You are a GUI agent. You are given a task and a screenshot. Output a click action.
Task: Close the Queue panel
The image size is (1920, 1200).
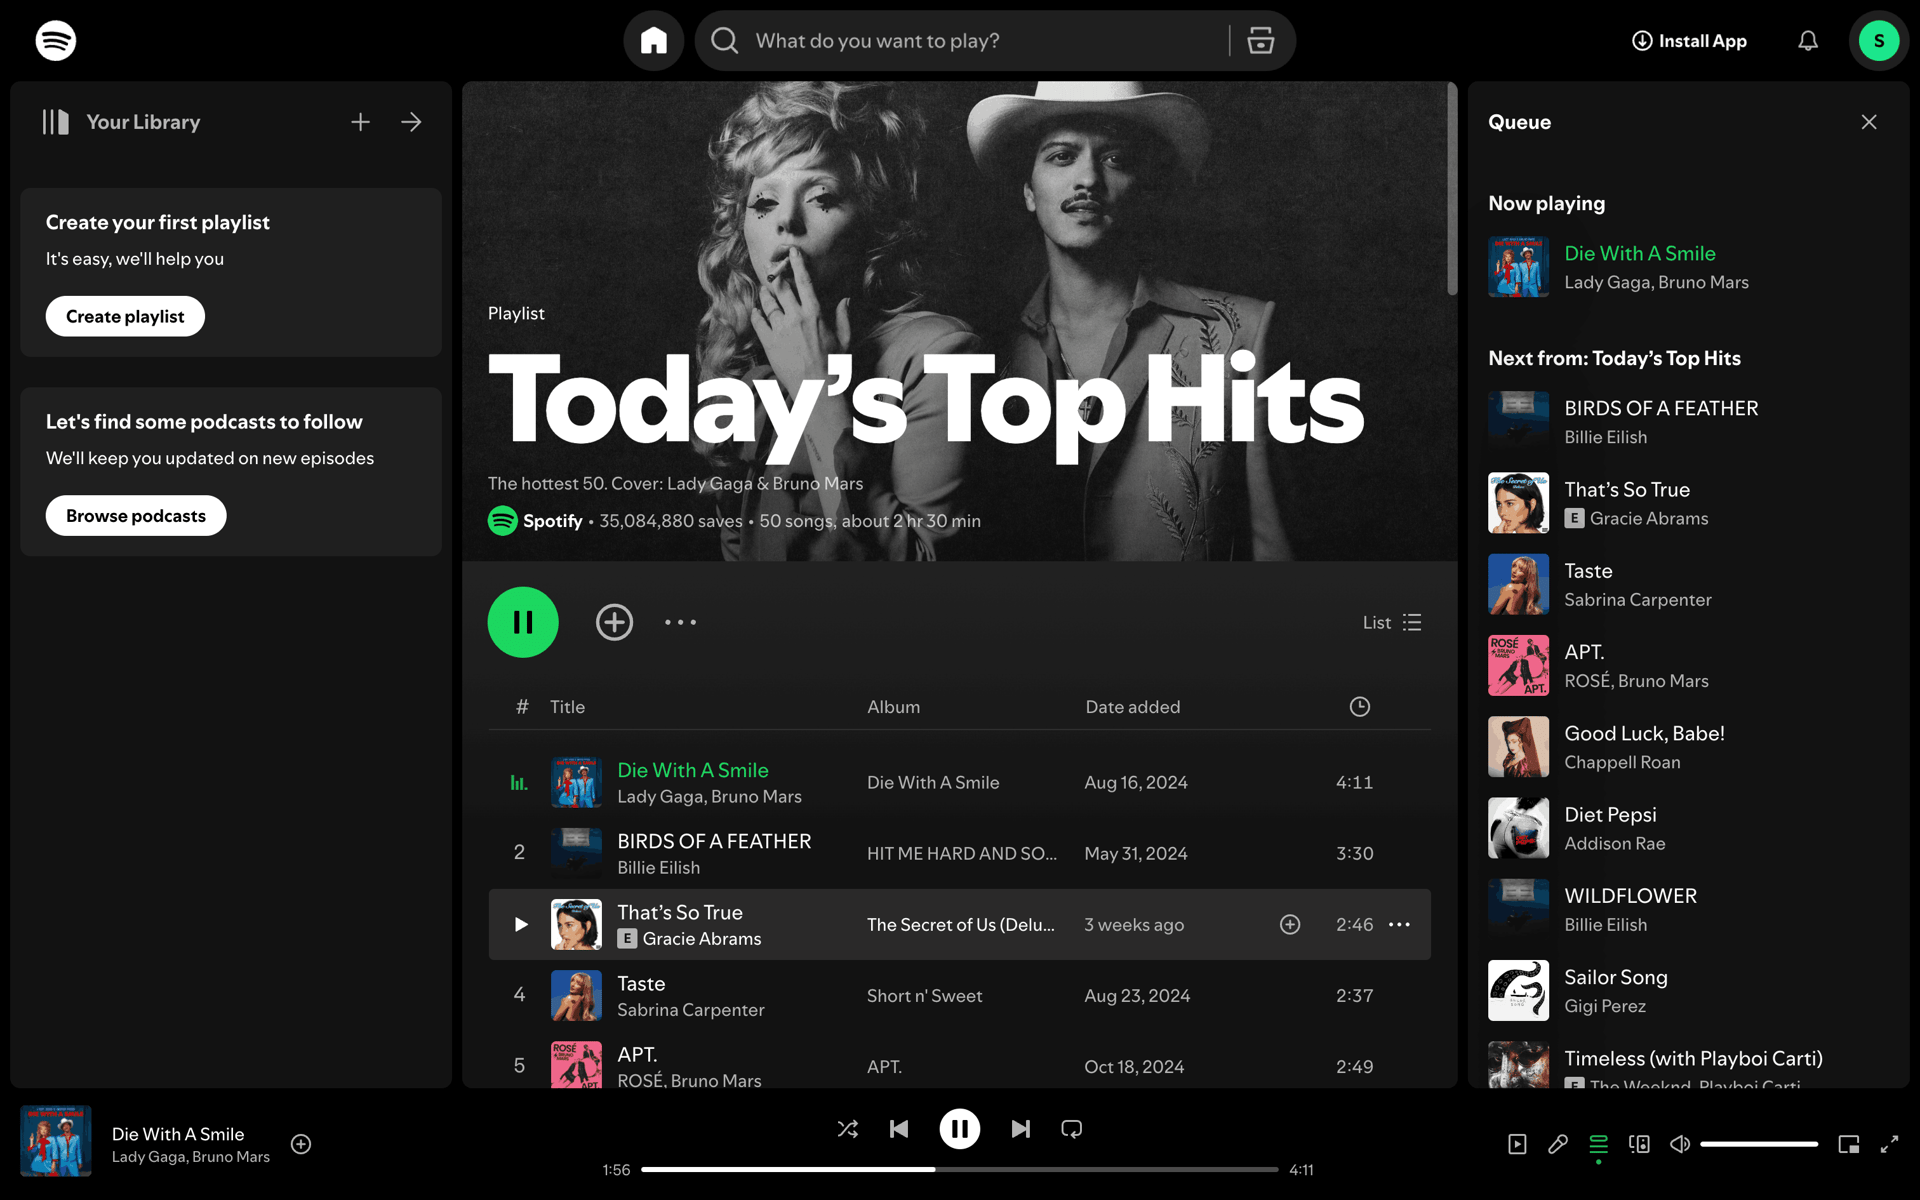coord(1869,122)
